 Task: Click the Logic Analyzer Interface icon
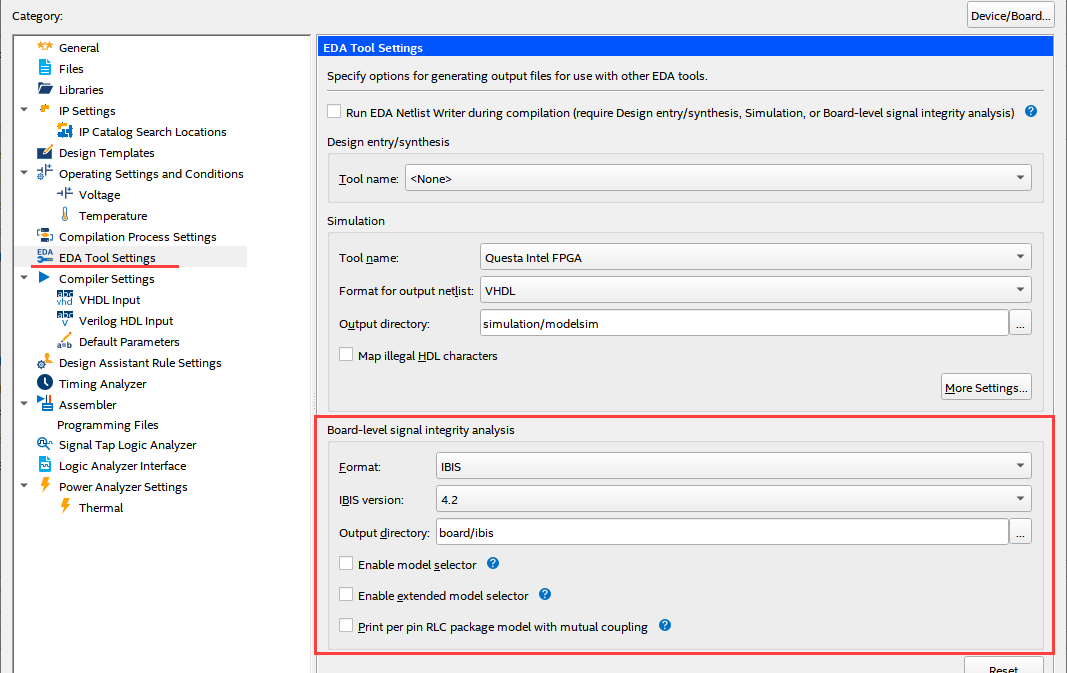point(45,464)
